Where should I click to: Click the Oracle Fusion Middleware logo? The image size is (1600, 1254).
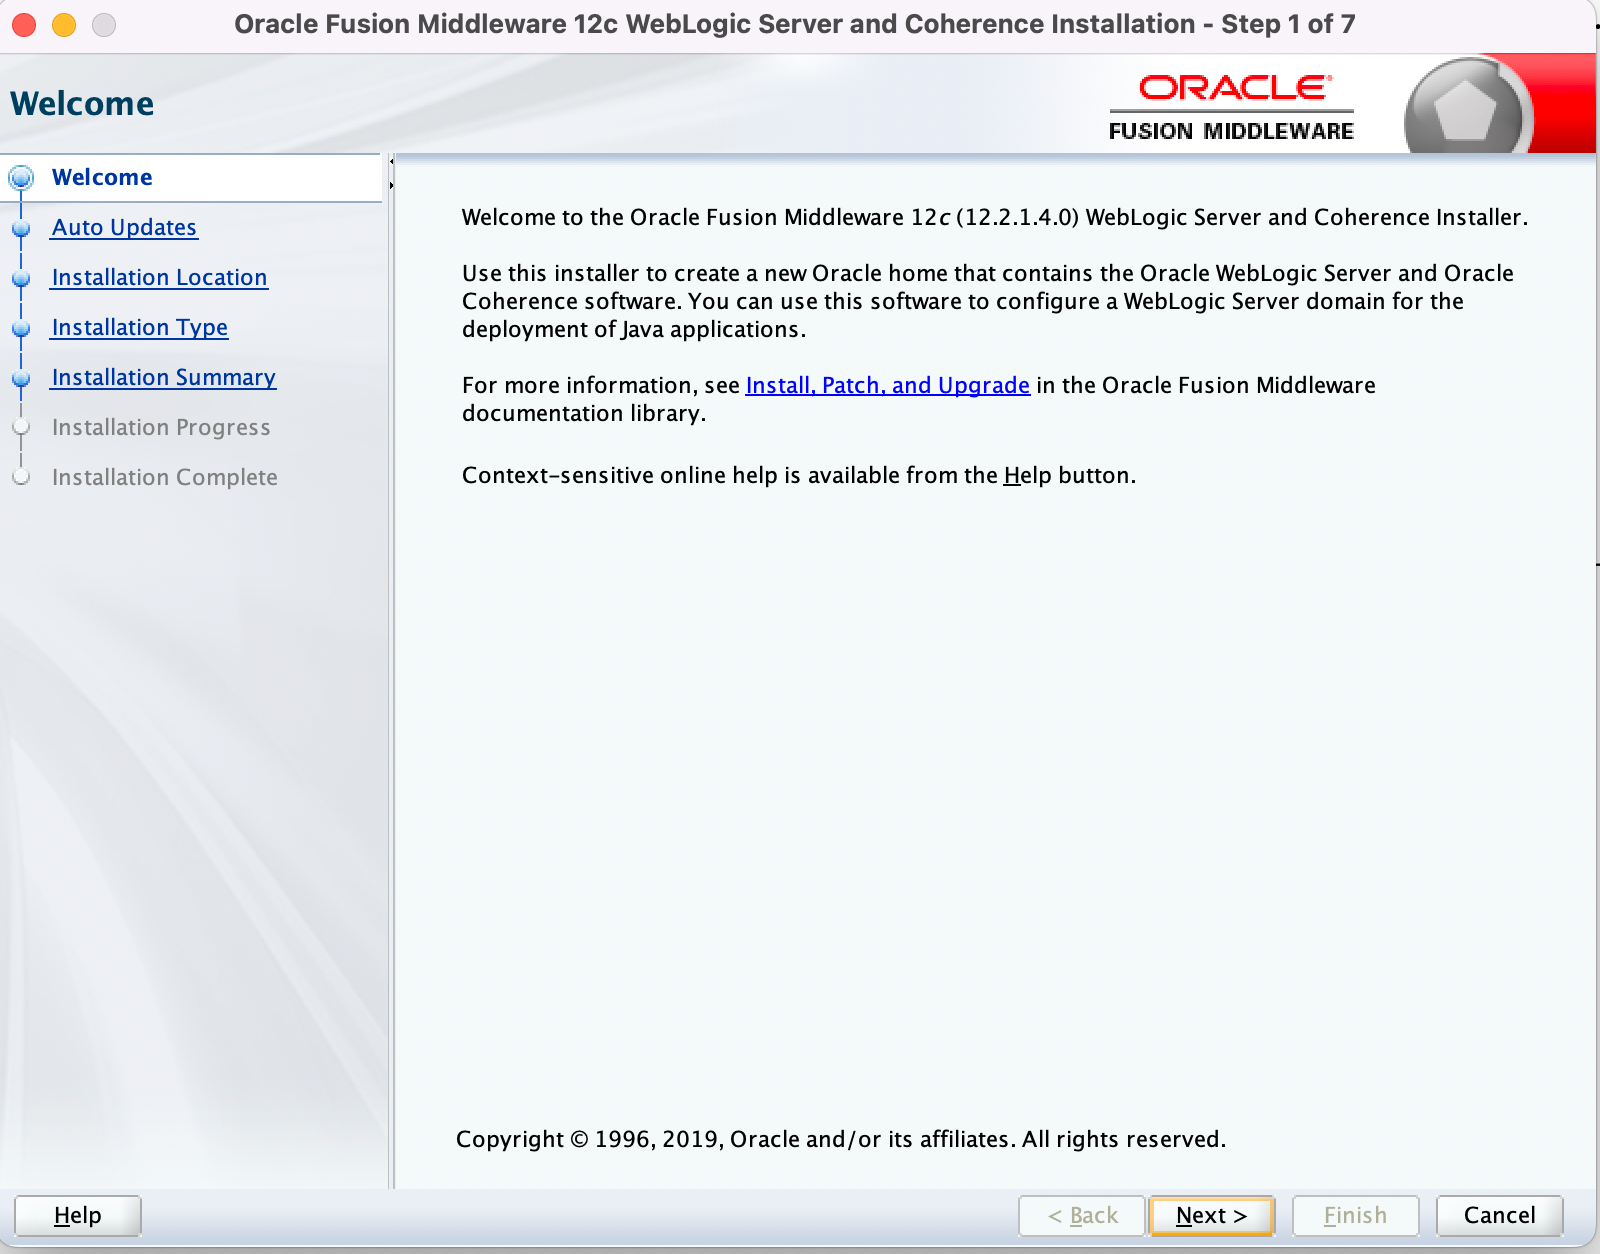pyautogui.click(x=1232, y=103)
